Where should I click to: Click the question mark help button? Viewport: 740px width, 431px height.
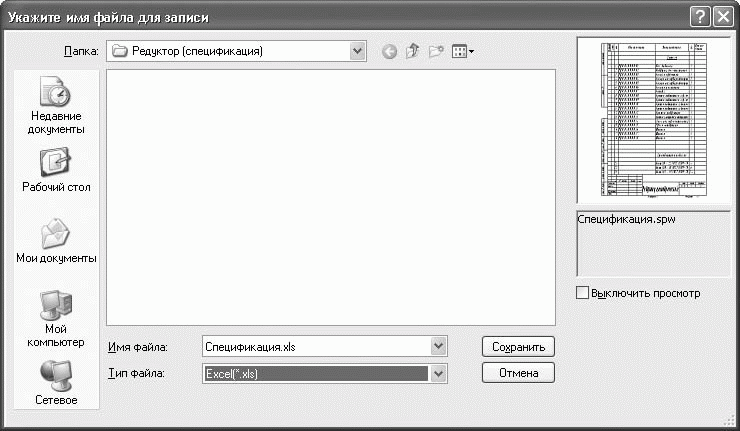(x=698, y=15)
